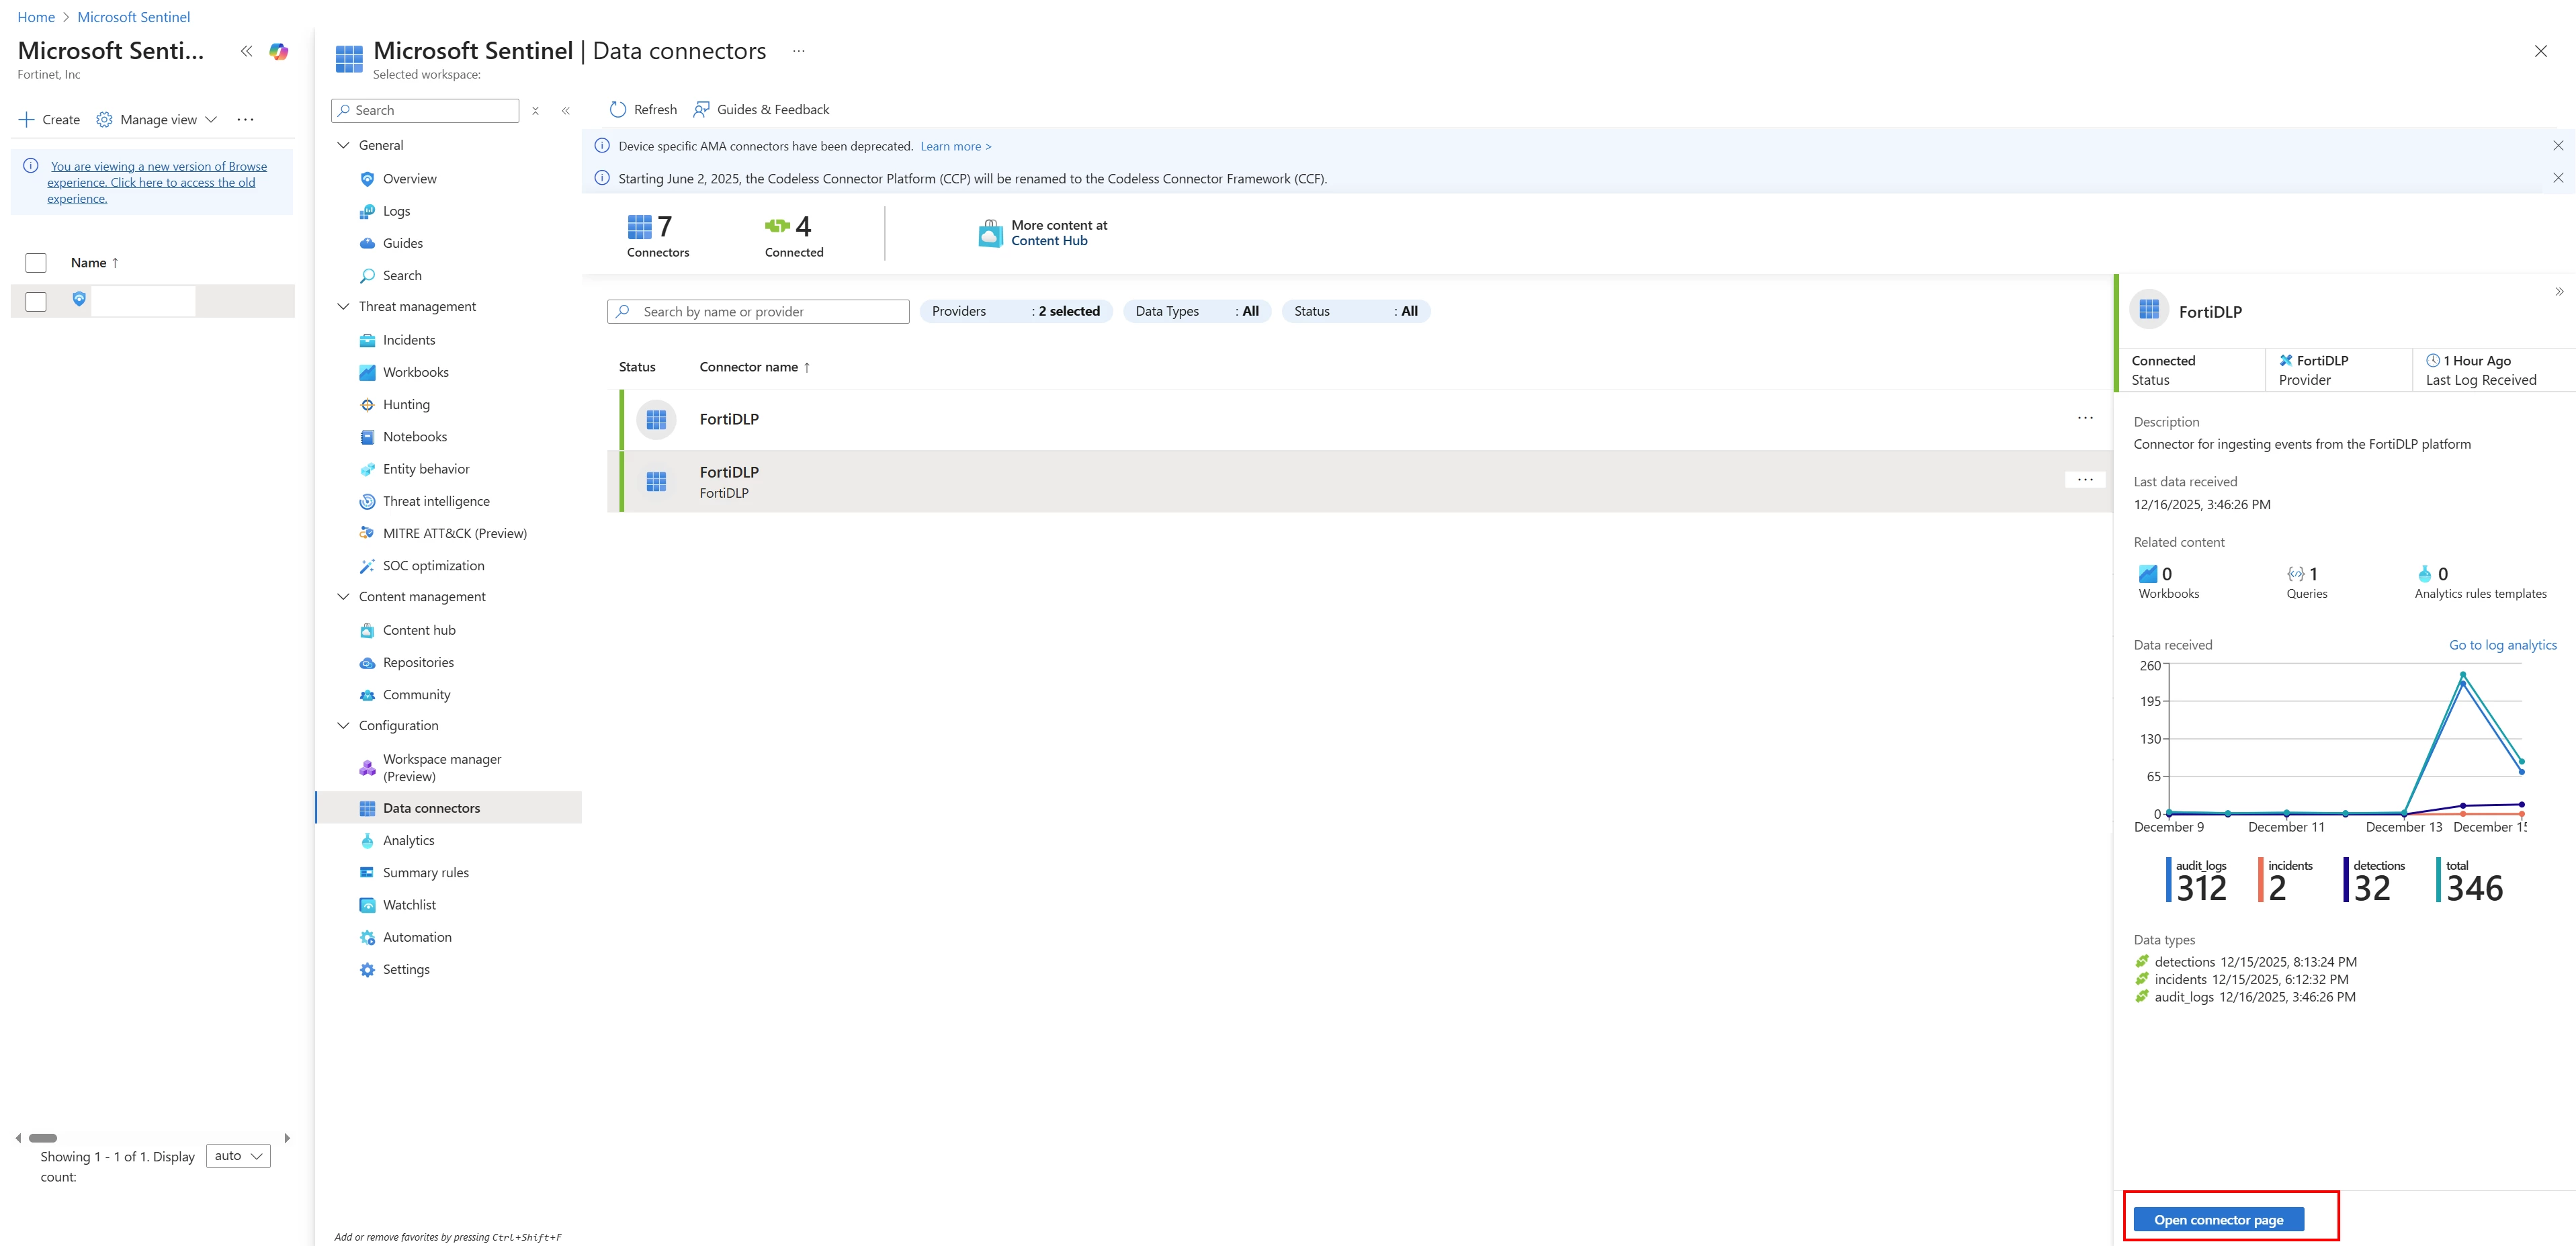Open Workspace manager (Preview)
Image resolution: width=2576 pixels, height=1246 pixels.
coord(441,768)
